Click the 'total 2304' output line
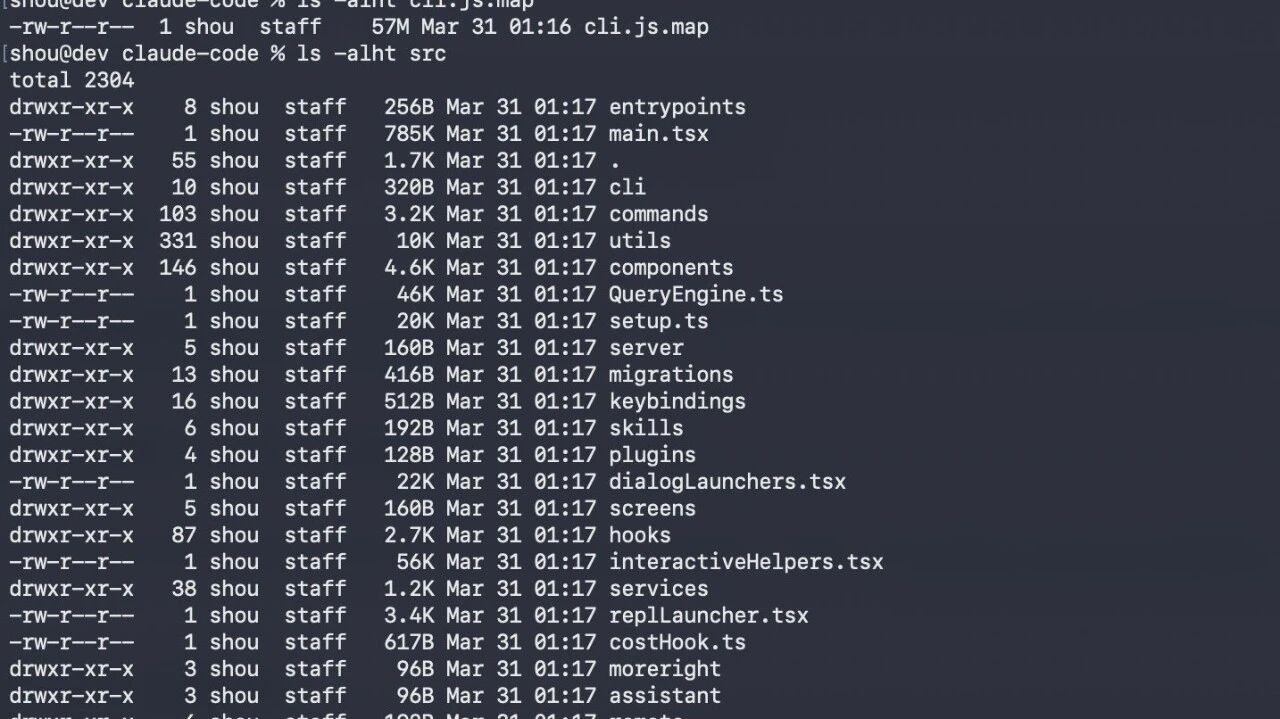 [72, 80]
